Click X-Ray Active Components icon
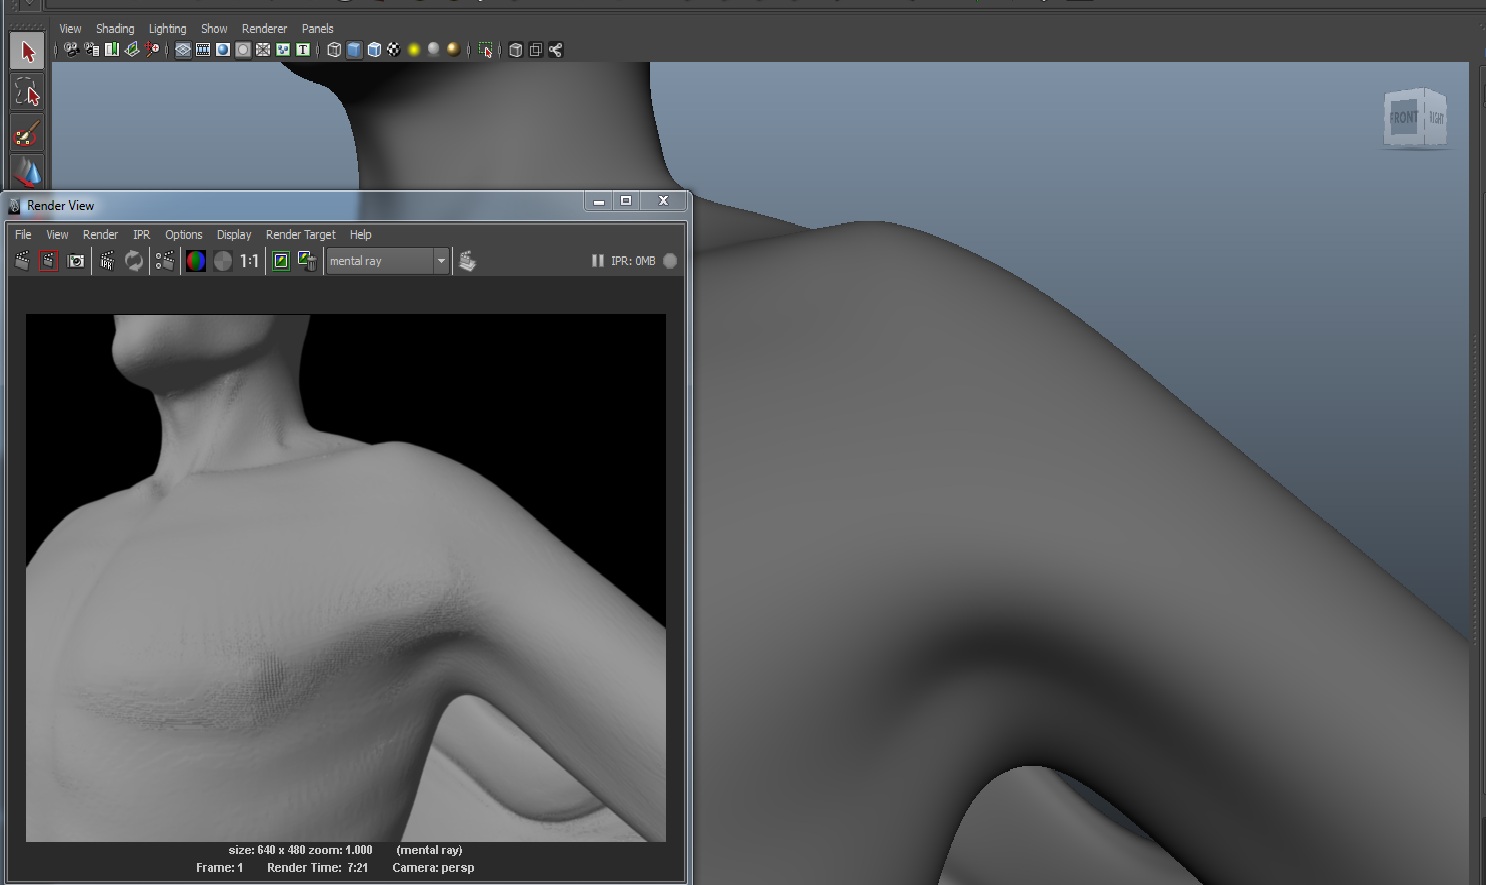The width and height of the screenshot is (1486, 885). pyautogui.click(x=536, y=49)
